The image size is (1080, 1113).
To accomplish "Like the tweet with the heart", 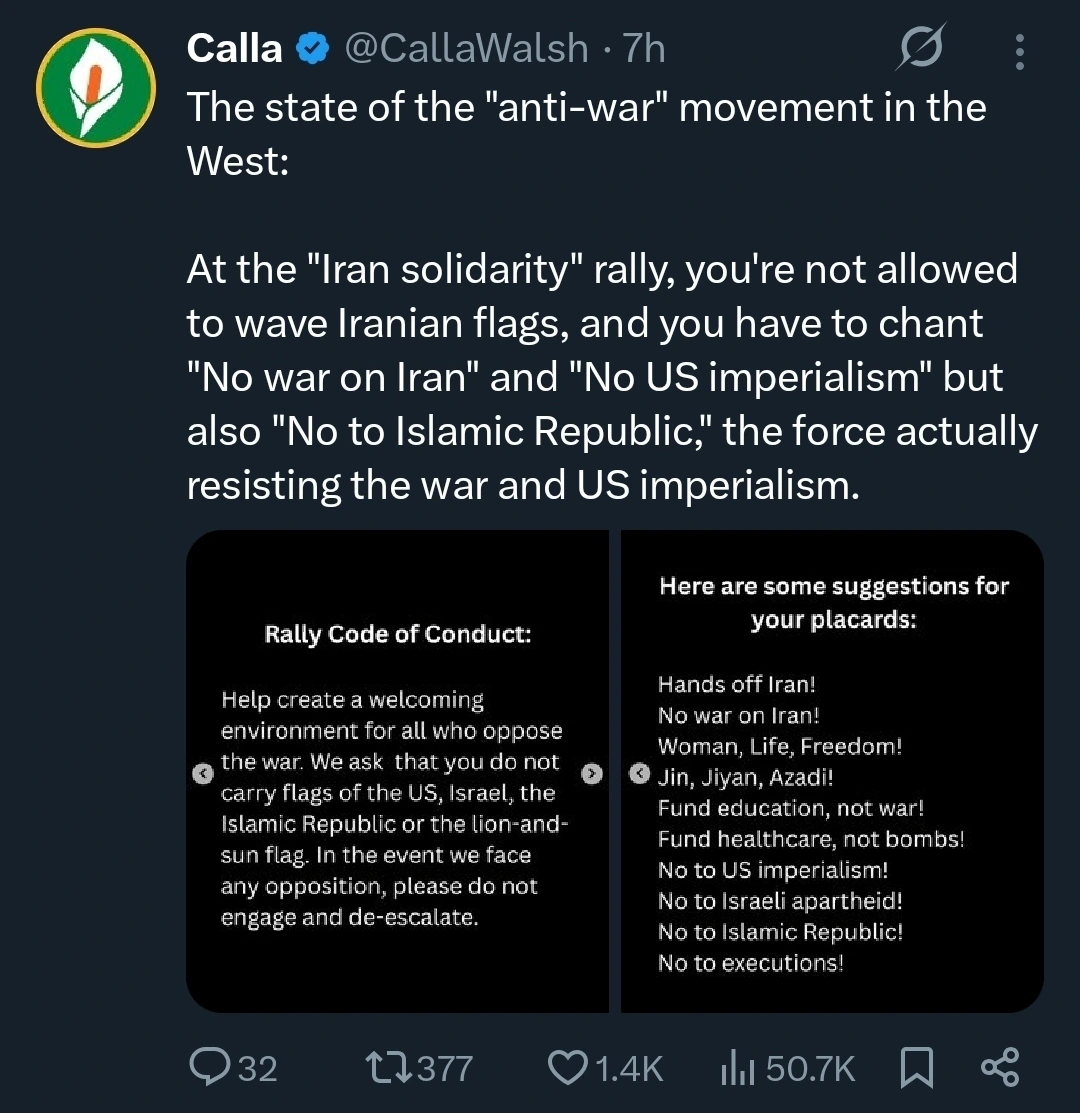I will 568,1068.
